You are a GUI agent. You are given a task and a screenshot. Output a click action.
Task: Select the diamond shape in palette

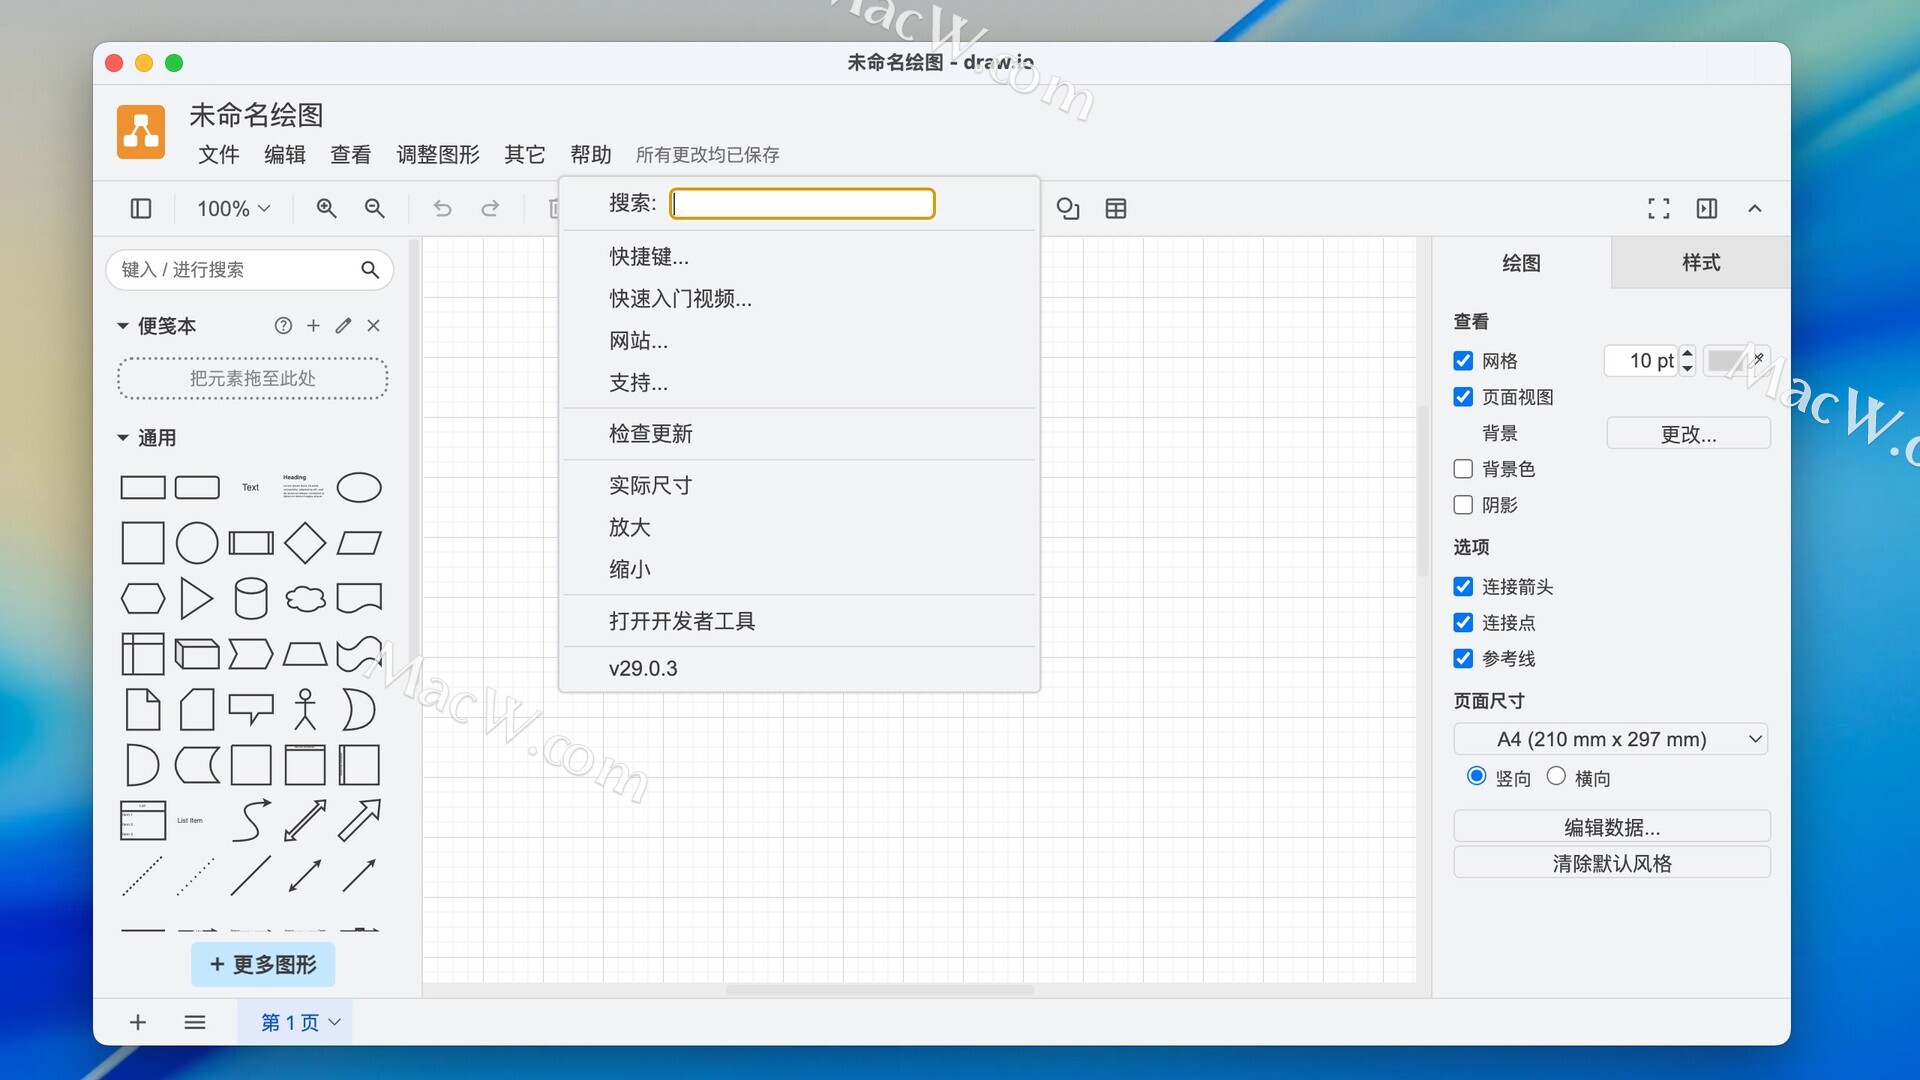[x=304, y=543]
